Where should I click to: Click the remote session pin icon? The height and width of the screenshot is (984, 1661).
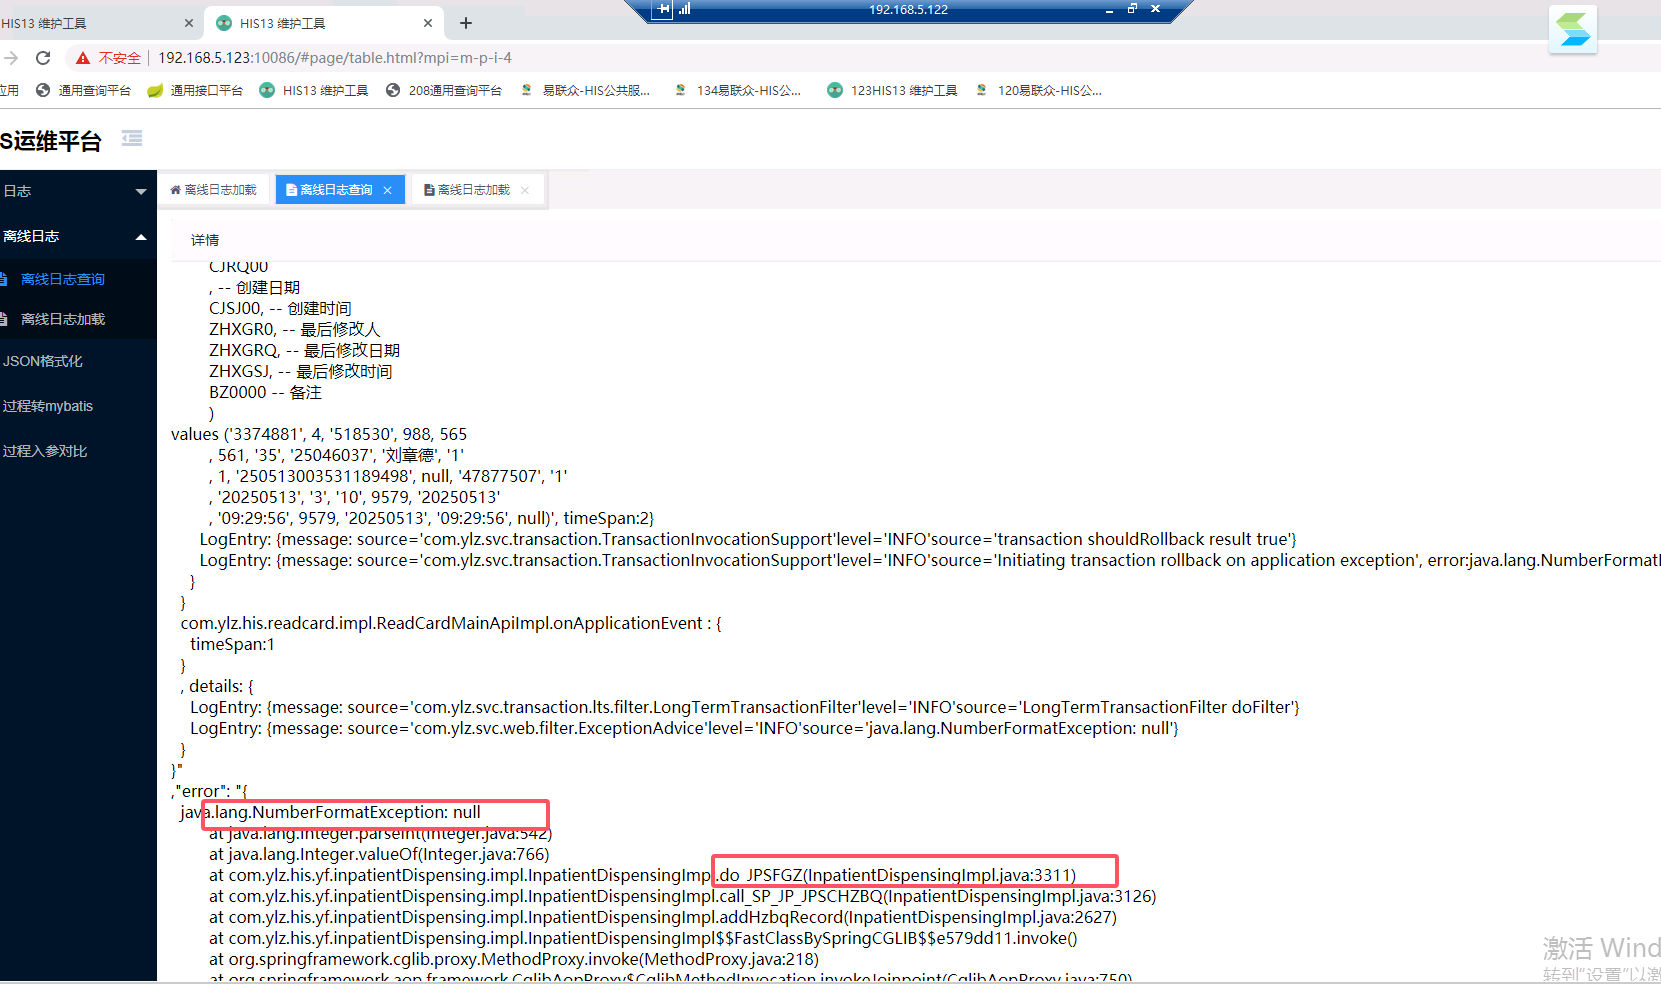pos(664,9)
